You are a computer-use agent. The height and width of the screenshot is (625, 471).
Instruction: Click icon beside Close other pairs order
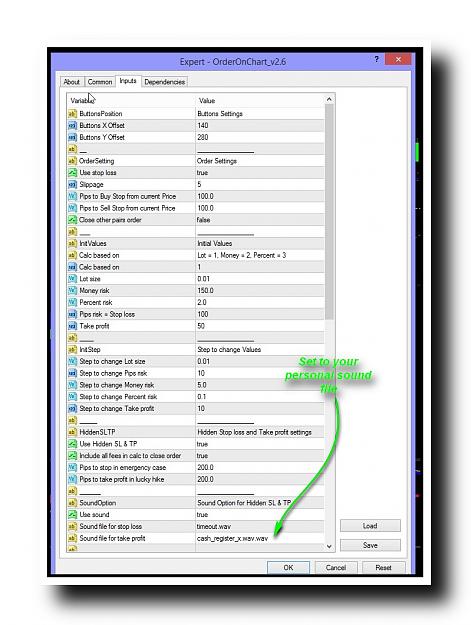[x=72, y=220]
